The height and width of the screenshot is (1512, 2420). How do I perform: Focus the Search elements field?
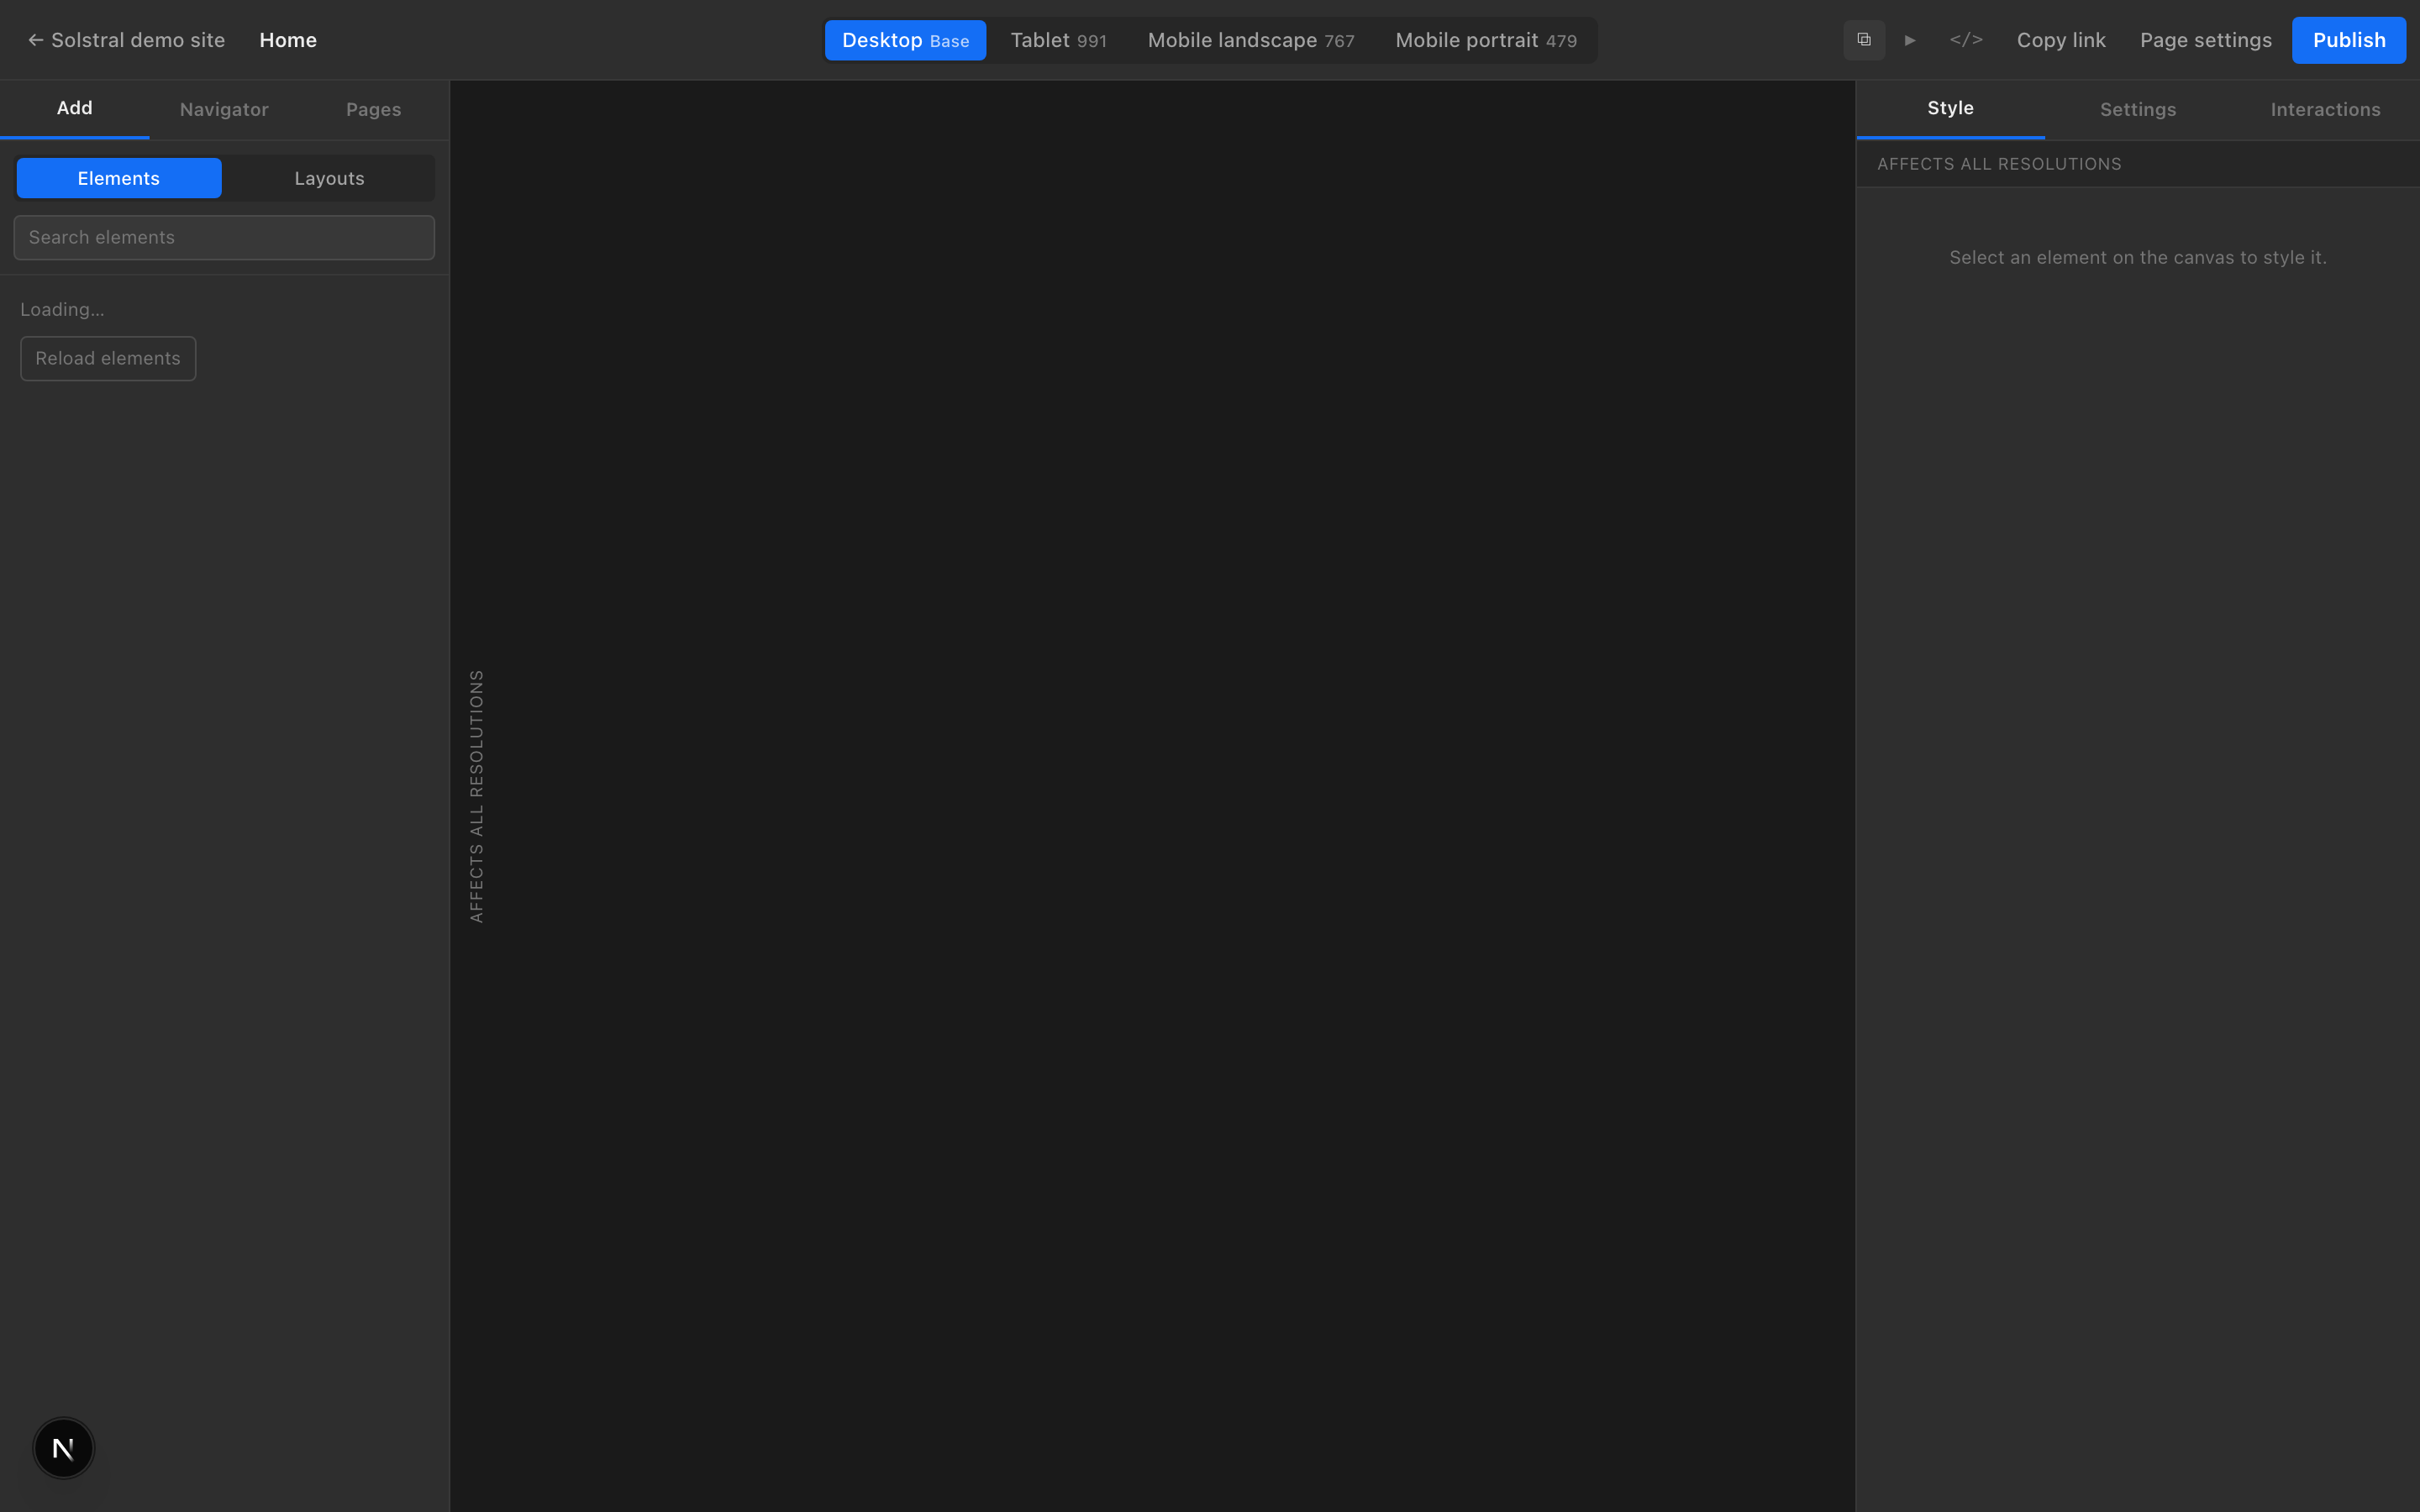[x=224, y=238]
